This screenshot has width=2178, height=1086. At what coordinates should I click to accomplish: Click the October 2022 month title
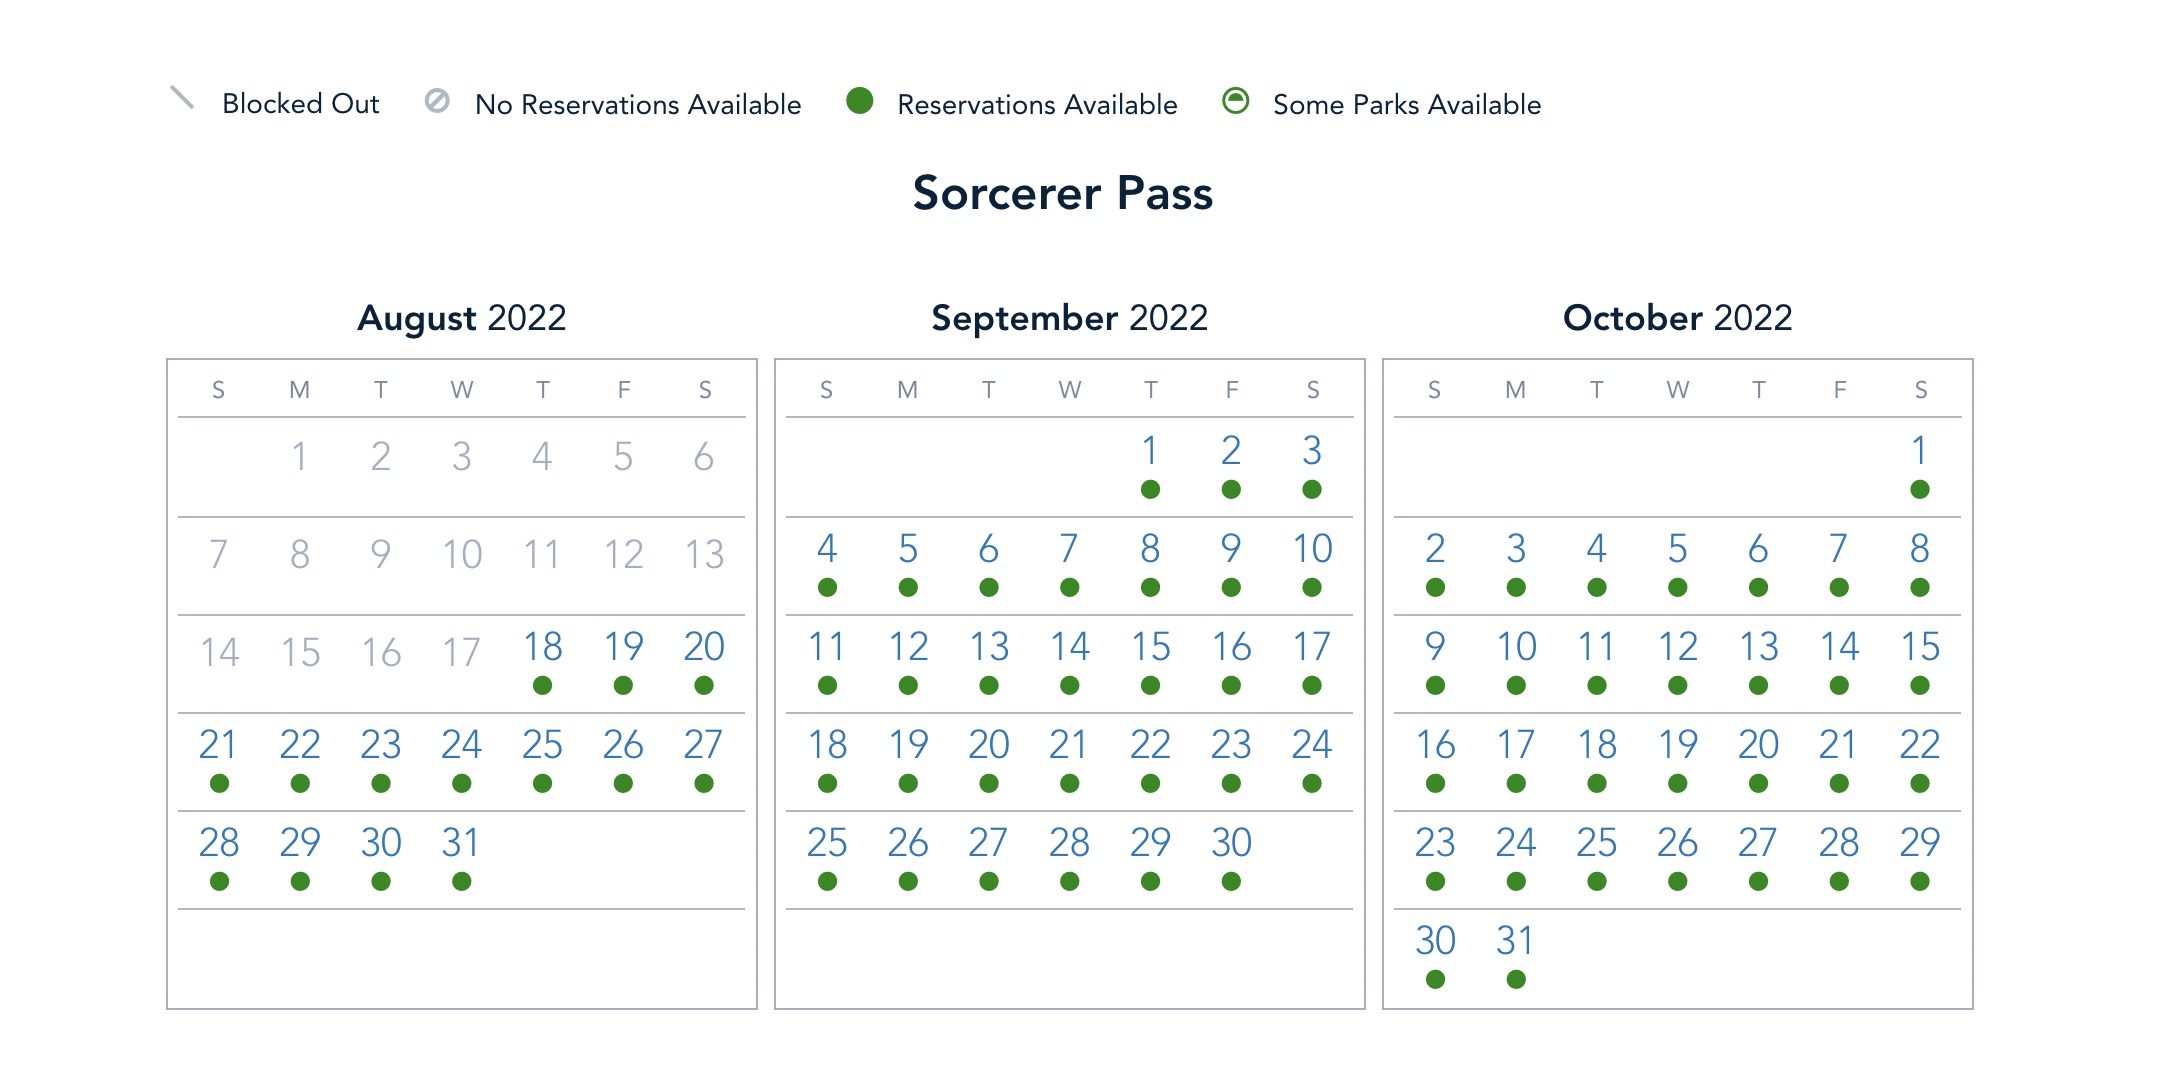pos(1677,318)
